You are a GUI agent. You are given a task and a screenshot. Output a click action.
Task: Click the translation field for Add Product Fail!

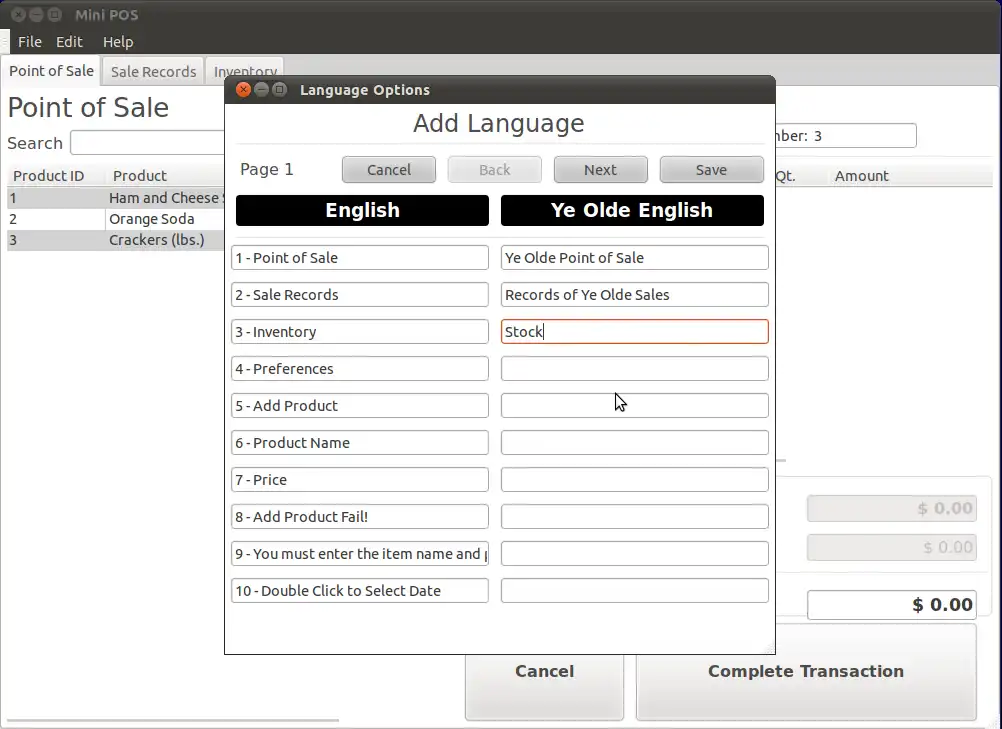635,517
